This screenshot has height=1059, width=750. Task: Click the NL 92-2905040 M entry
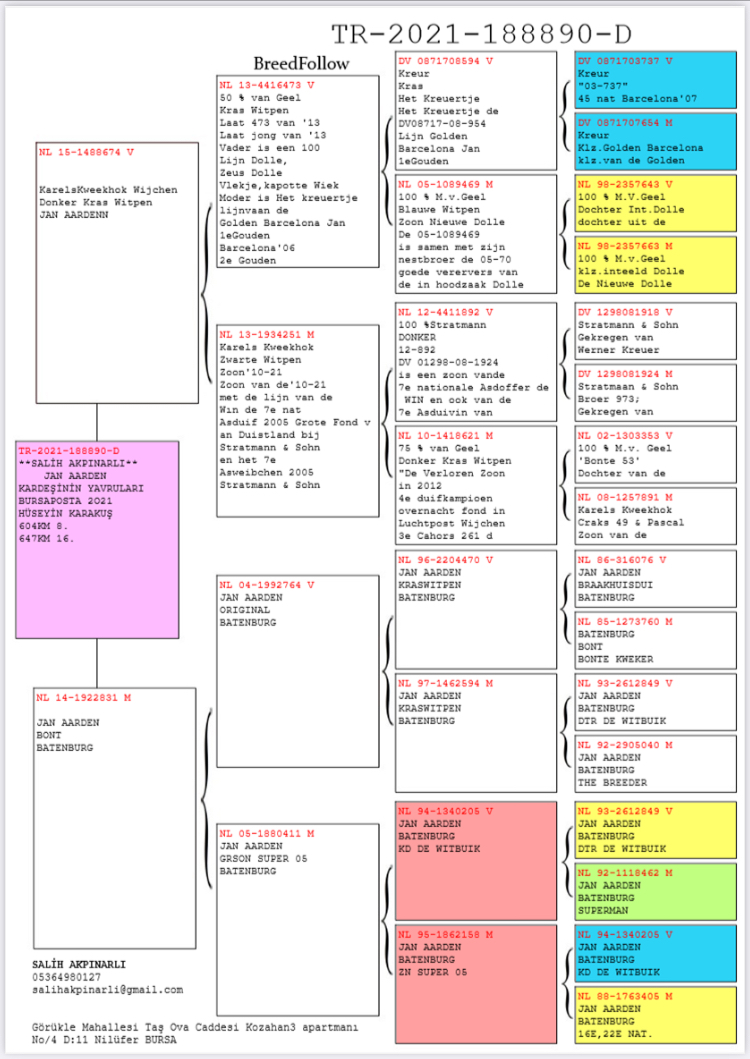[655, 764]
